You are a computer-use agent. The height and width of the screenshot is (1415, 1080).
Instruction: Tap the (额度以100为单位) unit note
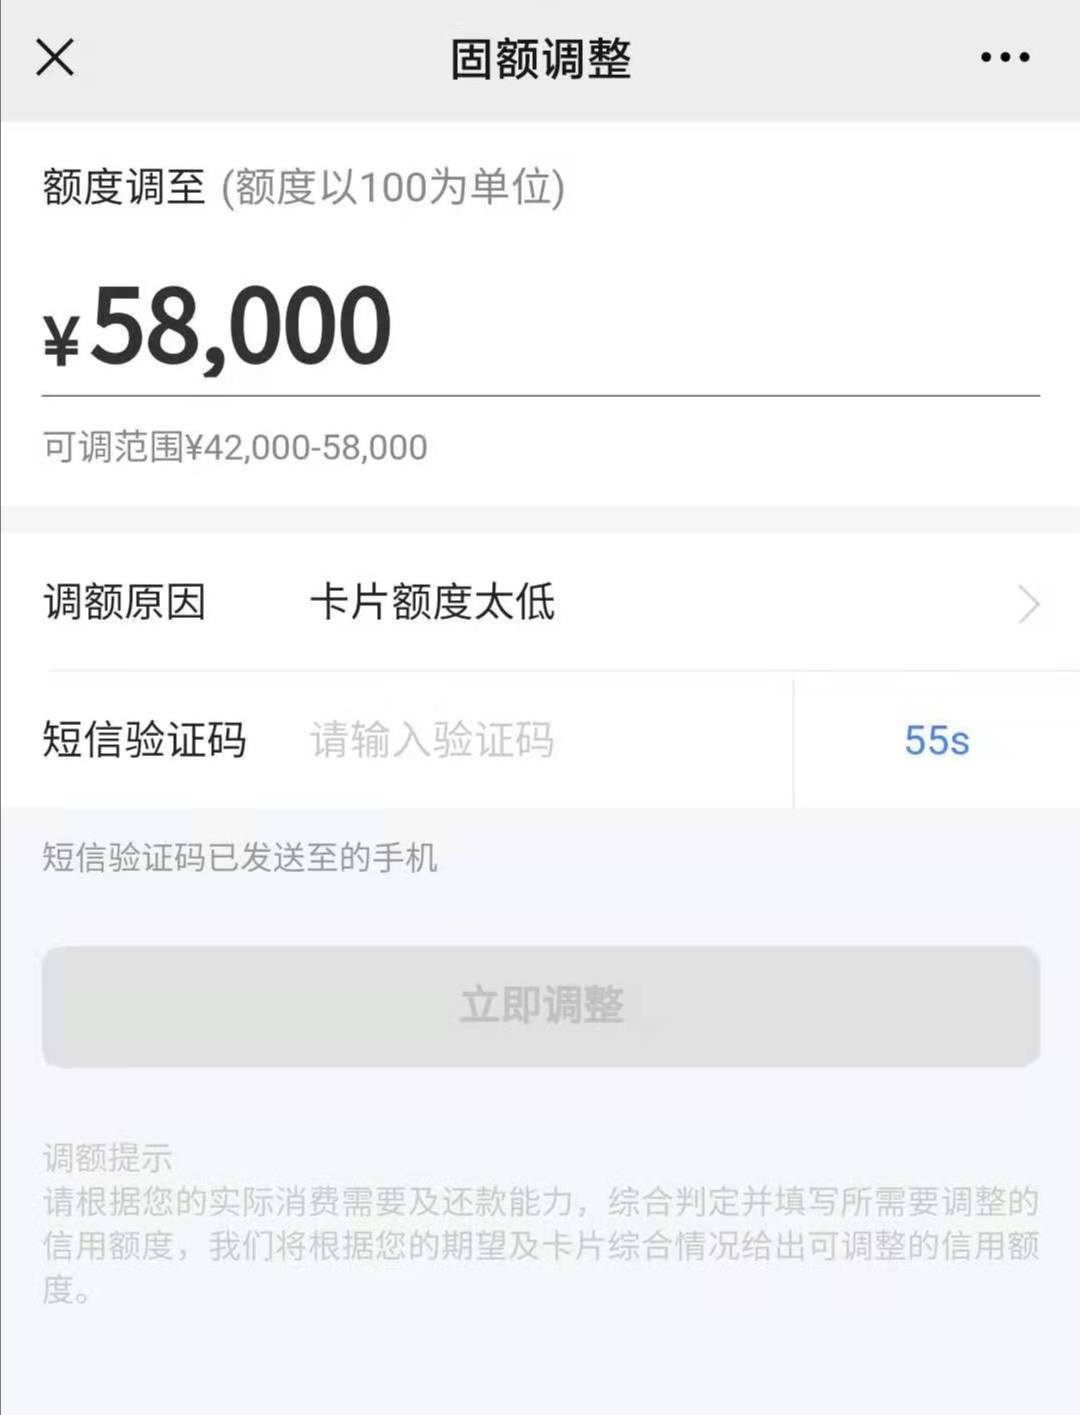[393, 187]
